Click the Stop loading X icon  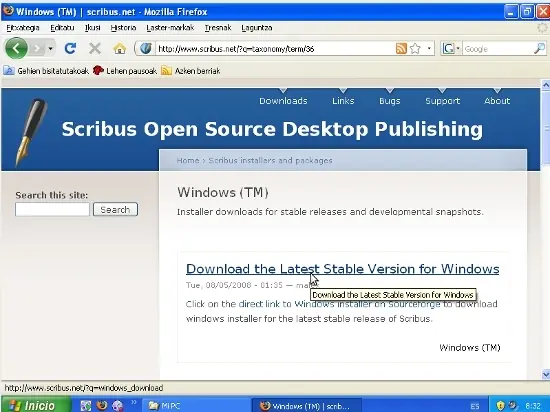[x=95, y=48]
